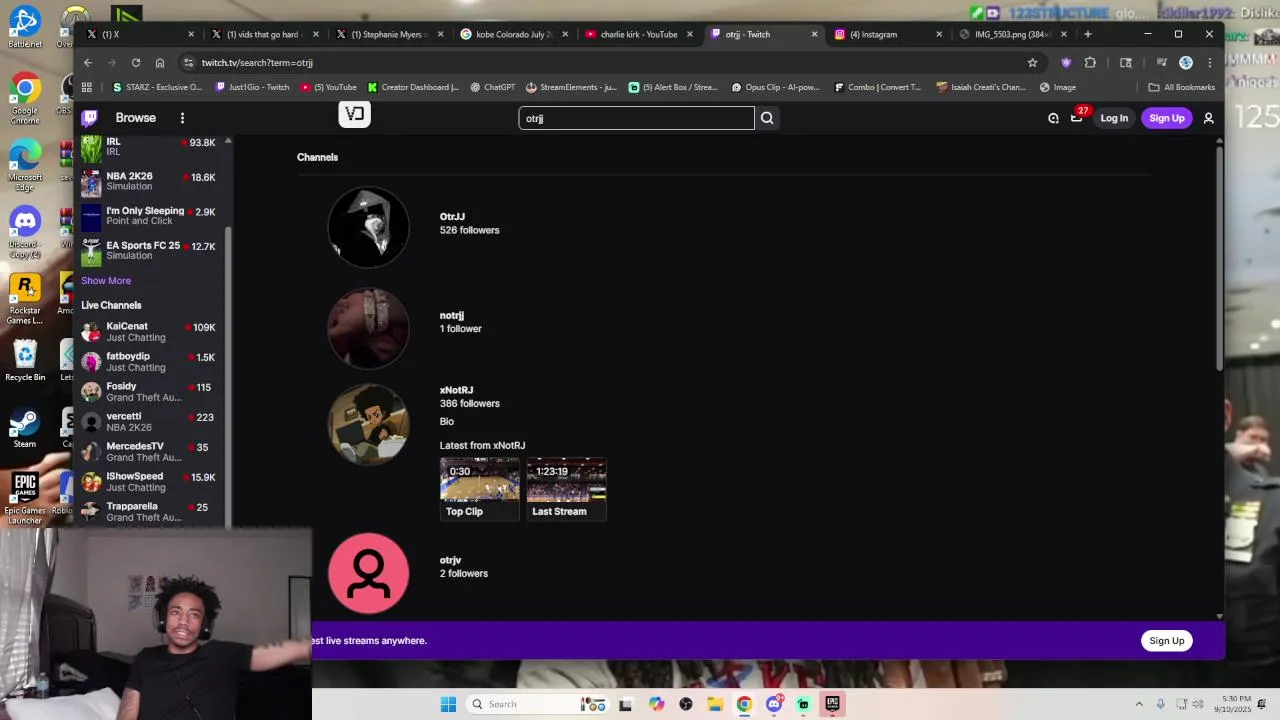Click the Twitch search field containing otrjj
Viewport: 1280px width, 720px height.
636,118
